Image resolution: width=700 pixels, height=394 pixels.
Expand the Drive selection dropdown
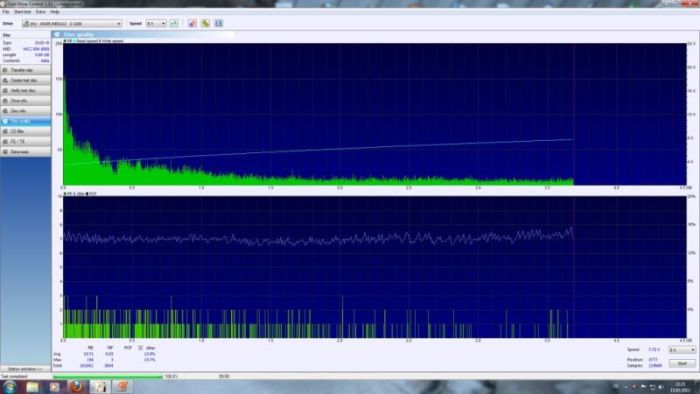pos(72,23)
